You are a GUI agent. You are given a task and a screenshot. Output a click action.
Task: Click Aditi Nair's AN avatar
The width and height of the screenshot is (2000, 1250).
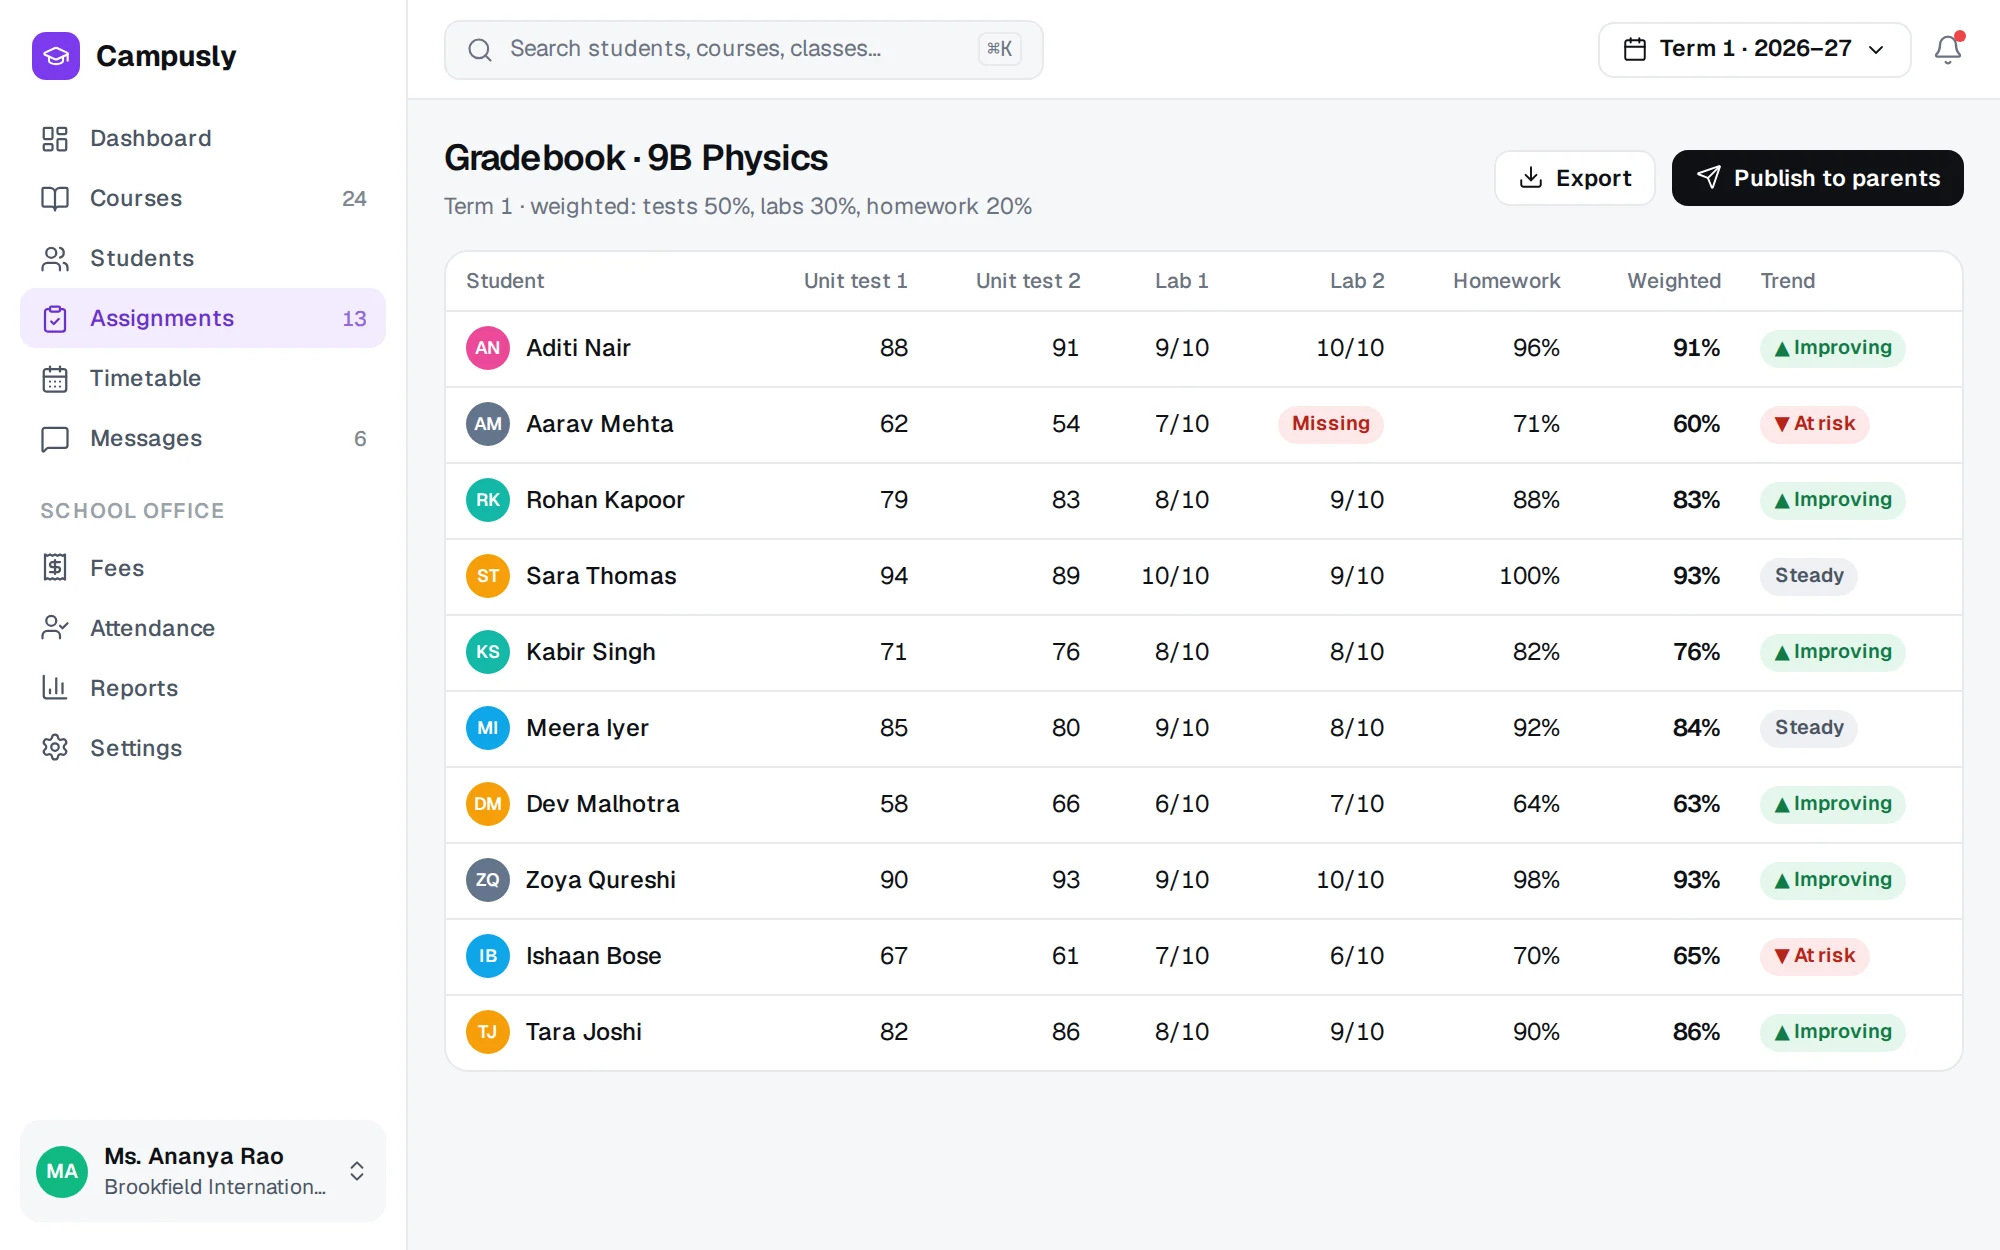click(x=488, y=348)
